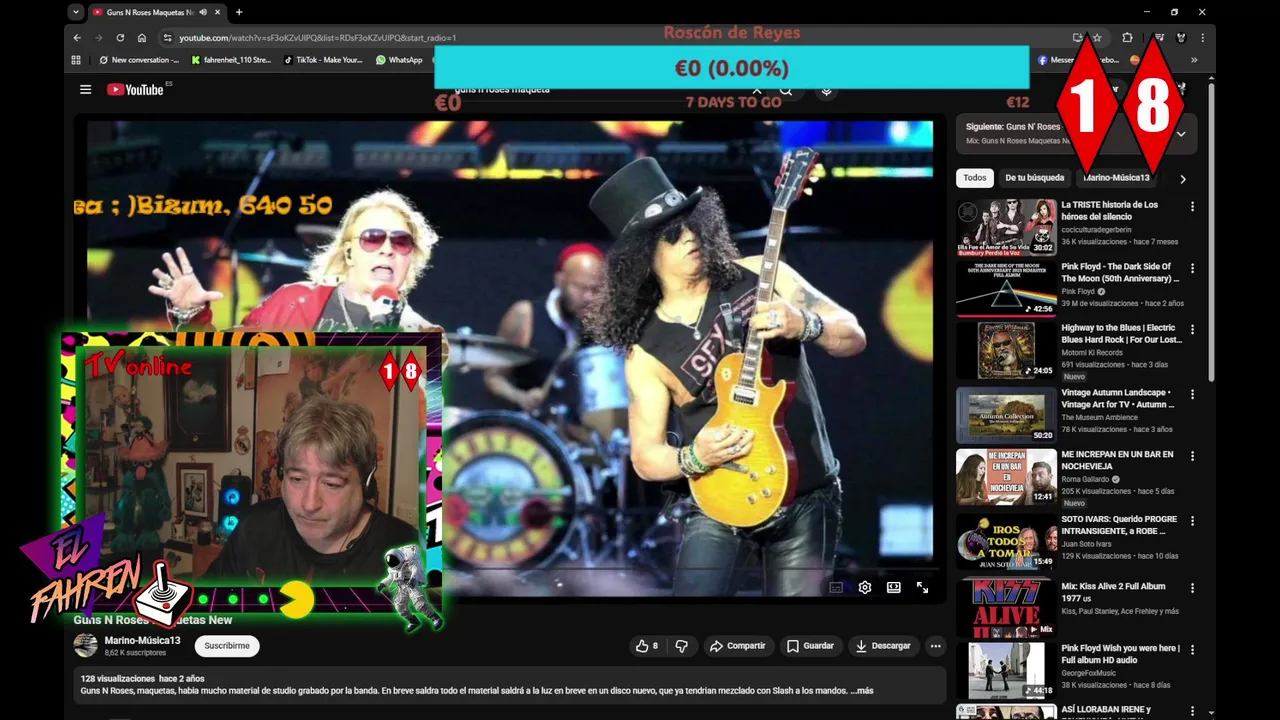
Task: Switch to theater mode in the player
Action: pos(894,588)
